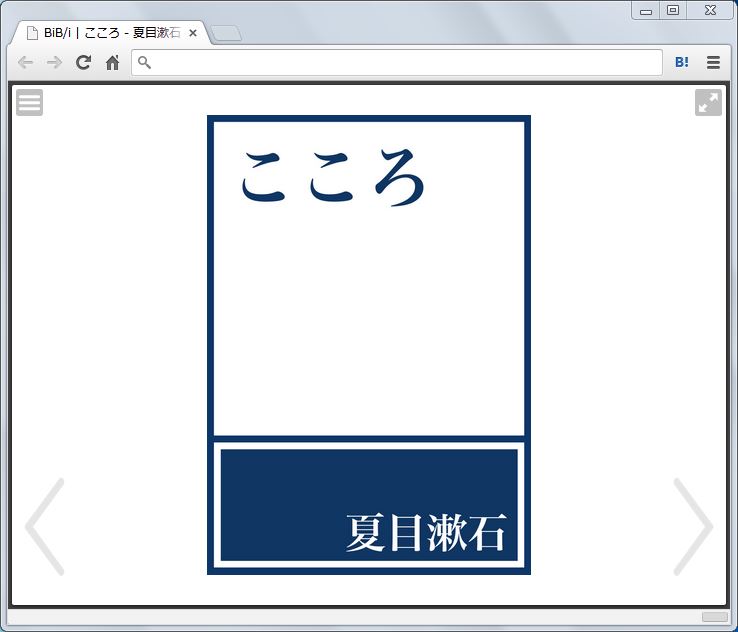Click the browser back button
Viewport: 738px width, 632px height.
coord(25,62)
